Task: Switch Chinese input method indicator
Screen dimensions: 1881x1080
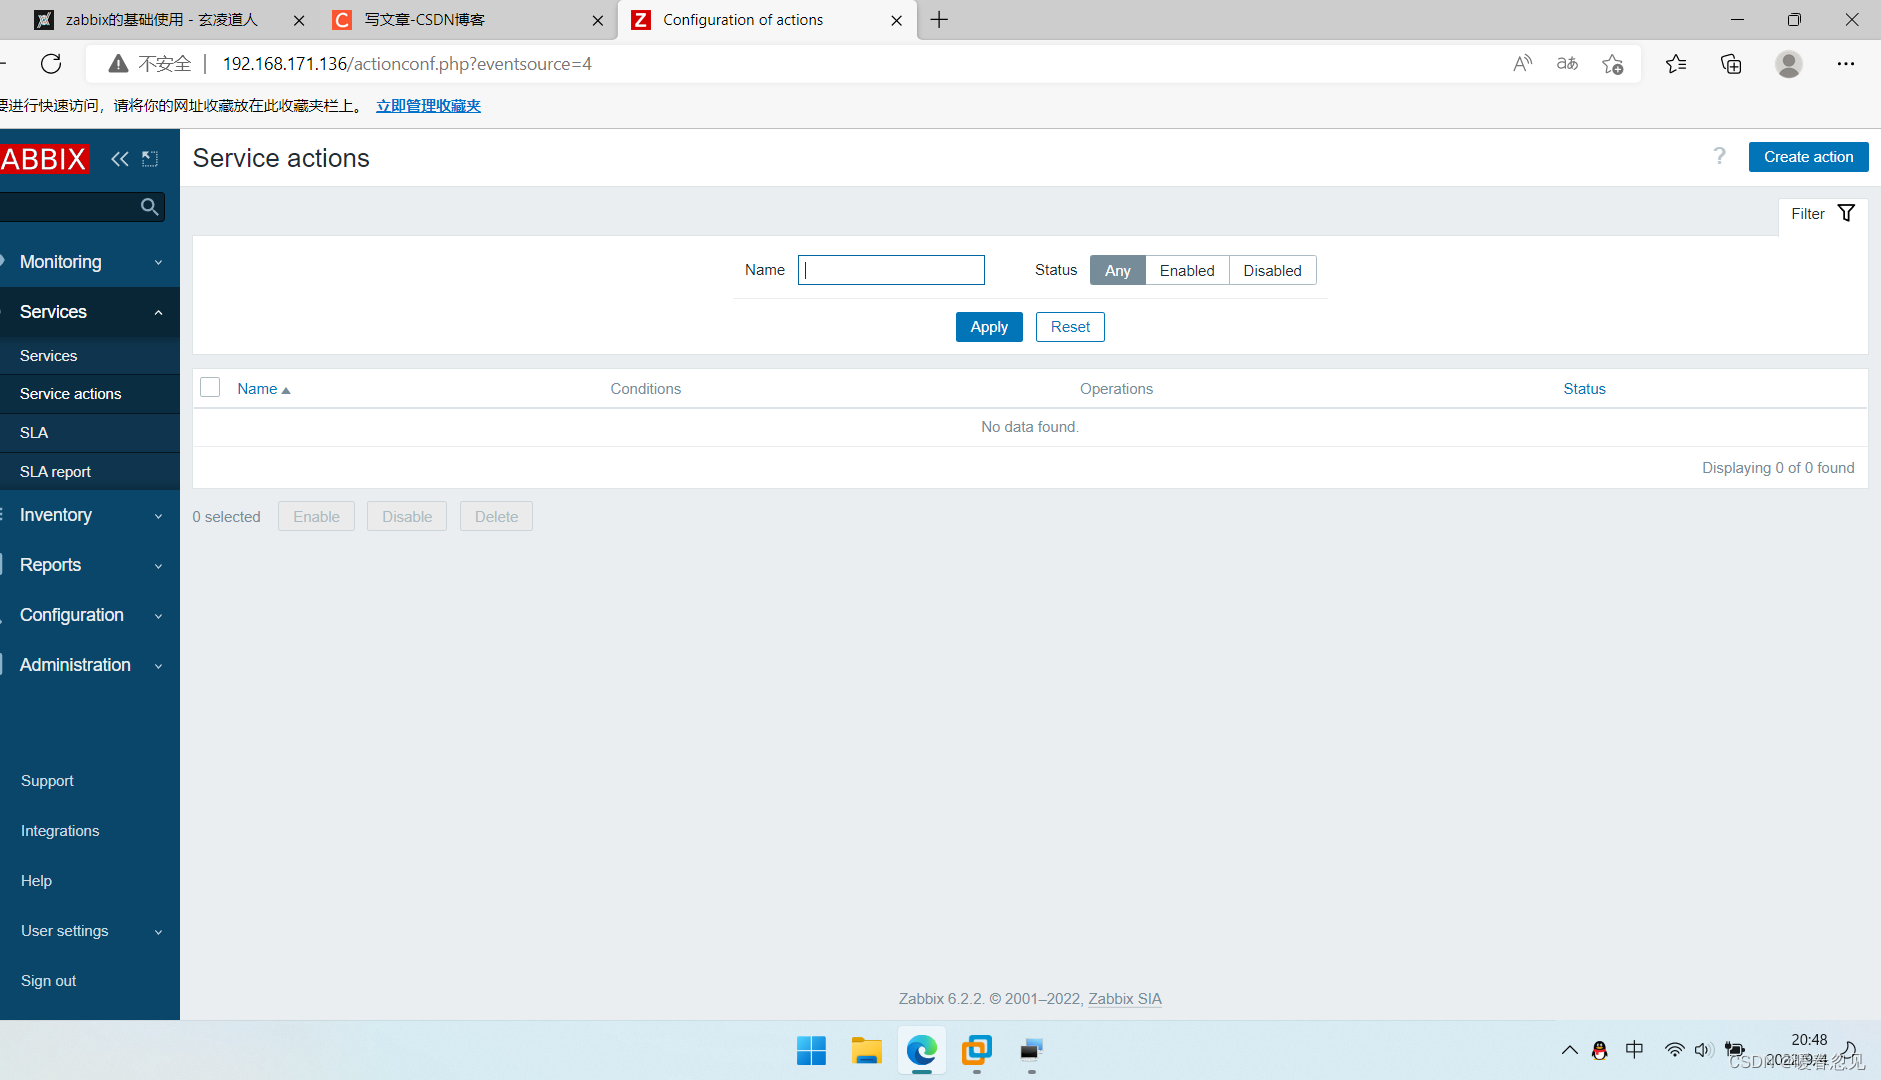Action: (x=1635, y=1049)
